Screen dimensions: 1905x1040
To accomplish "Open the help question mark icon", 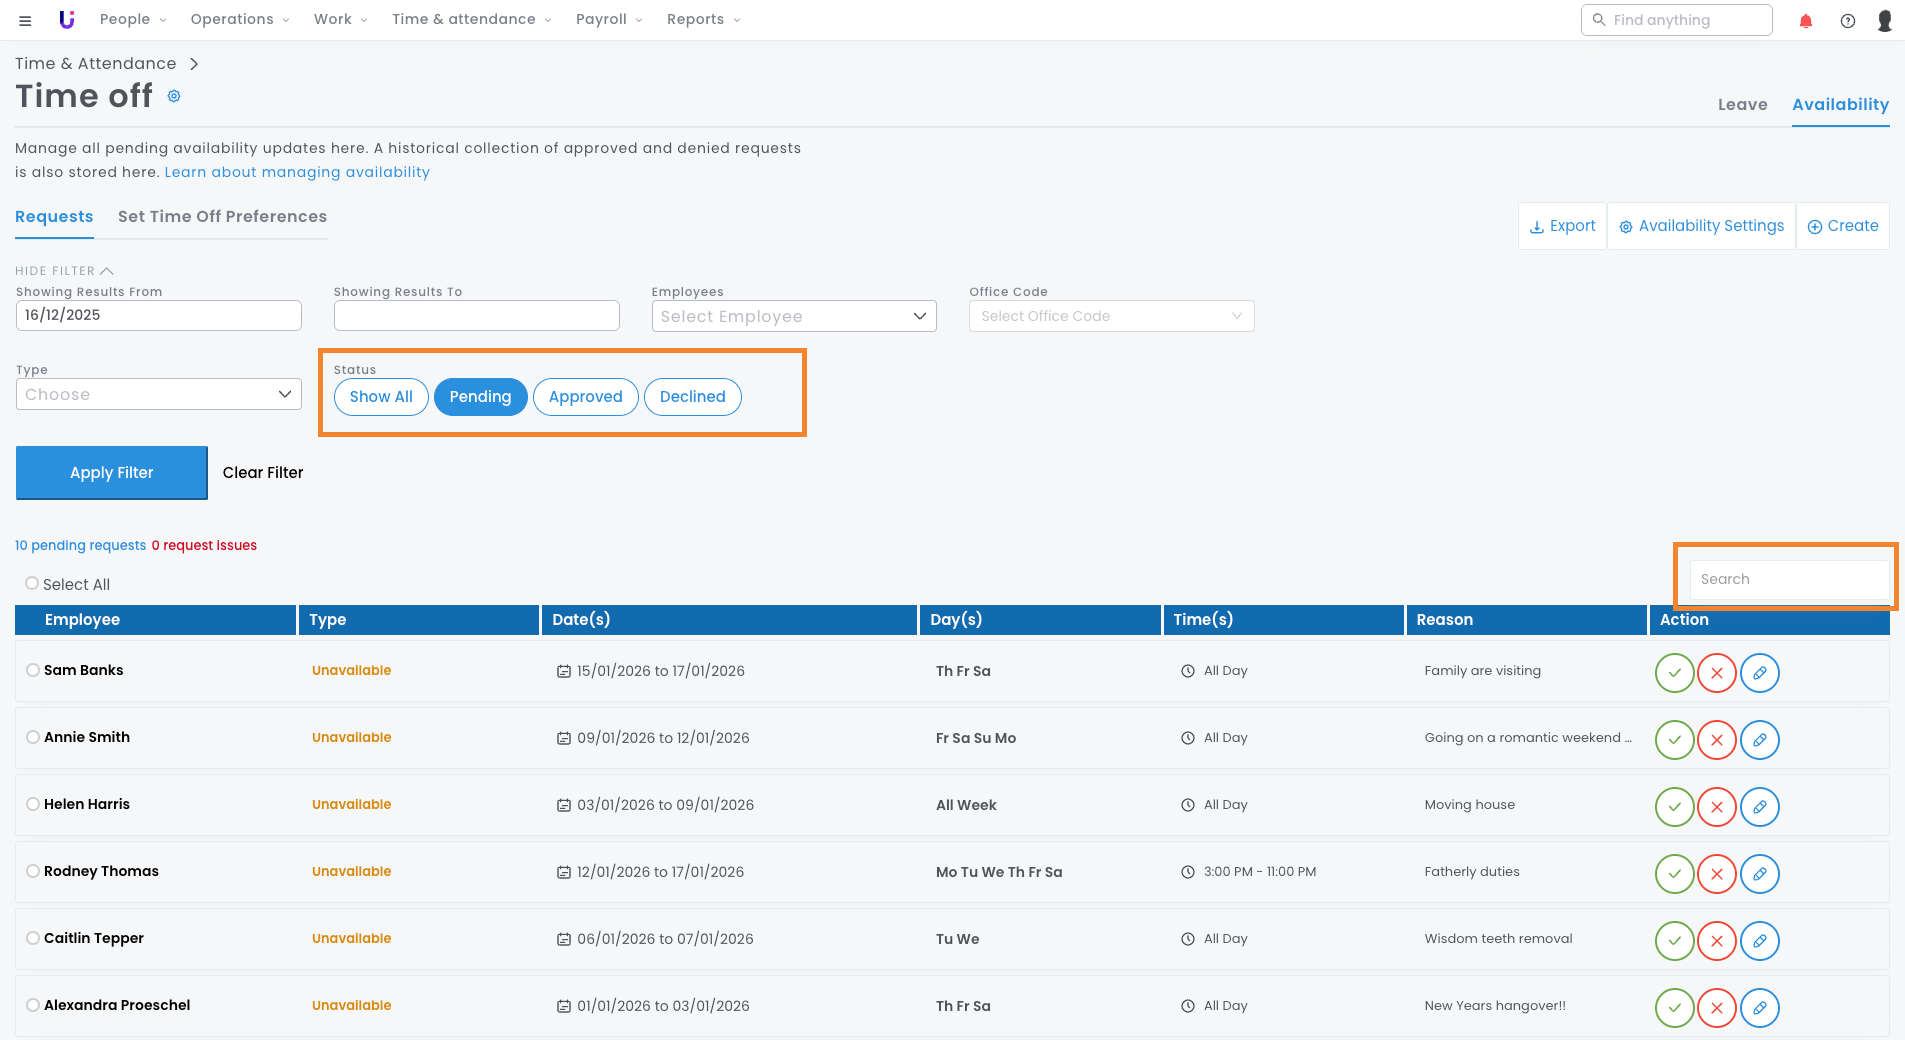I will point(1848,20).
